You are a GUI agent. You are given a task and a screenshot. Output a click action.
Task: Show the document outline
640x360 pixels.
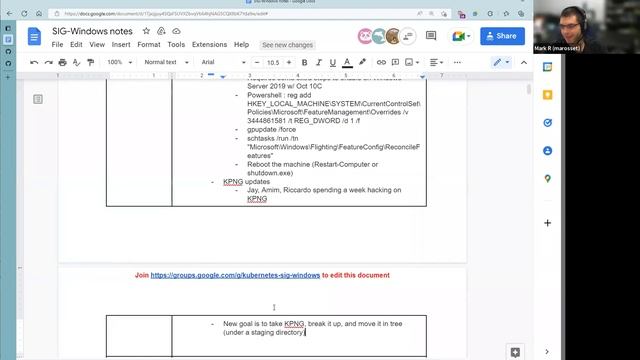pyautogui.click(x=38, y=99)
